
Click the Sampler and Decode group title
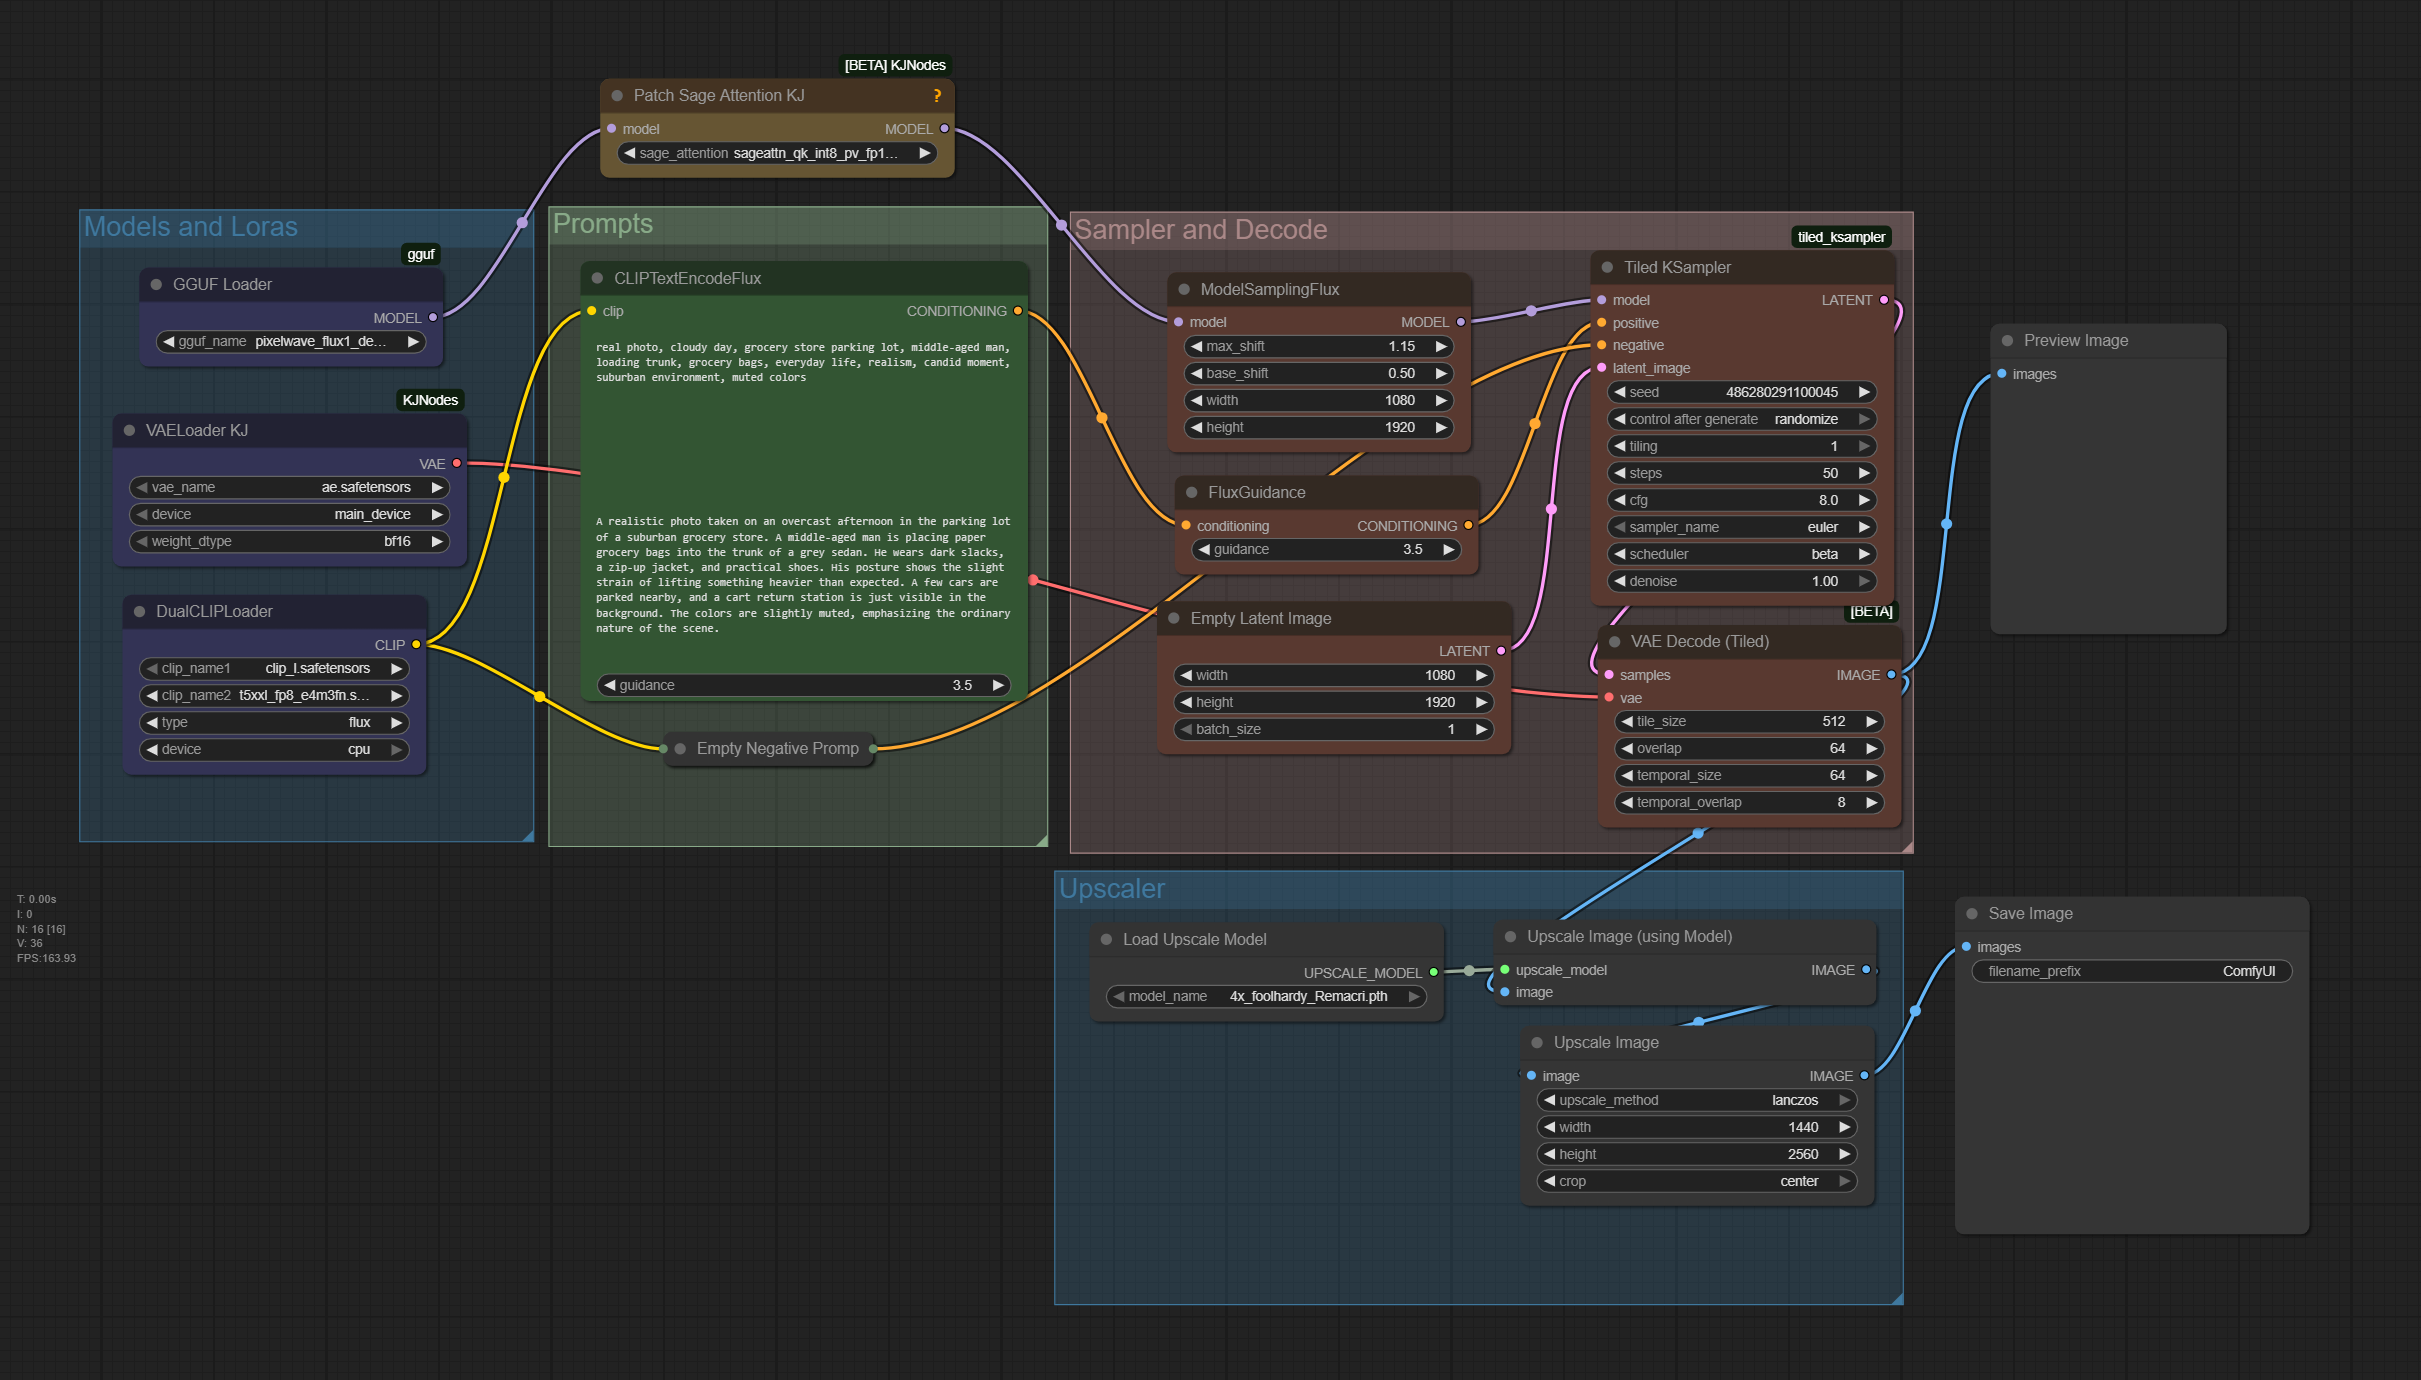pos(1200,230)
